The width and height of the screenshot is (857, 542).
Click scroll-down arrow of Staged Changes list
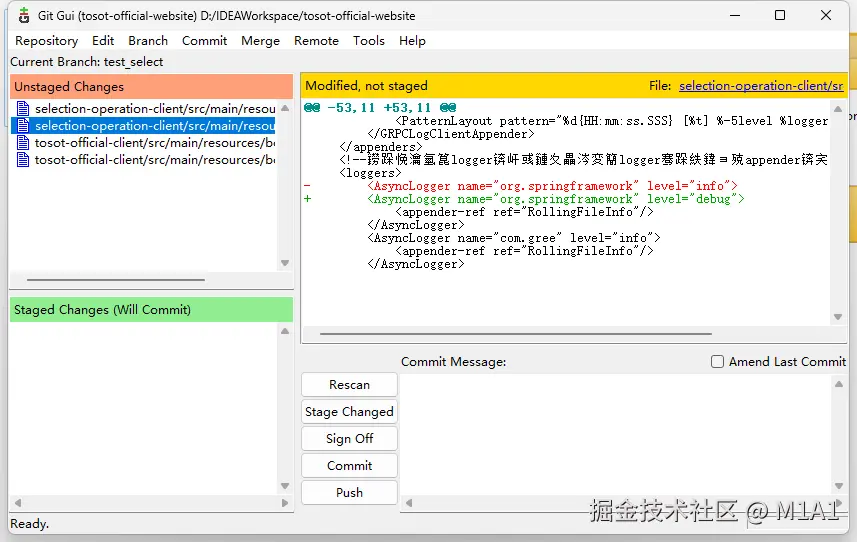285,486
